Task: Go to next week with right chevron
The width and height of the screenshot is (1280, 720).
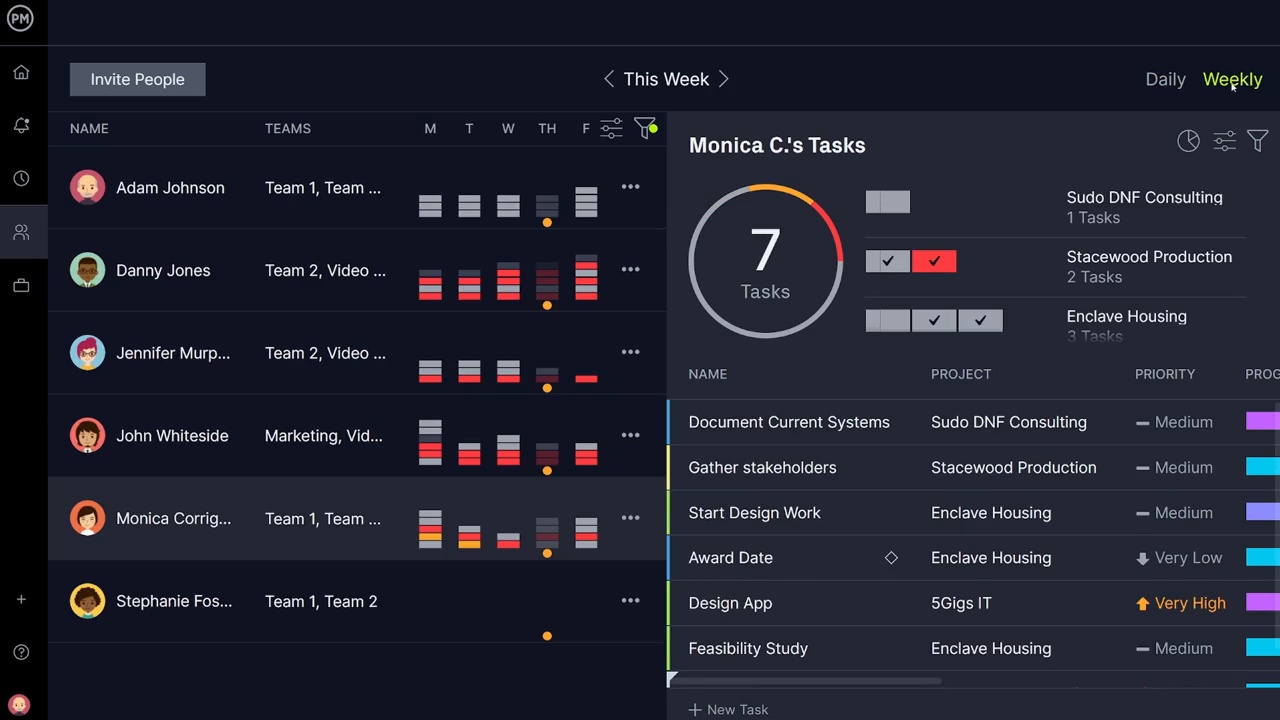Action: (x=724, y=79)
